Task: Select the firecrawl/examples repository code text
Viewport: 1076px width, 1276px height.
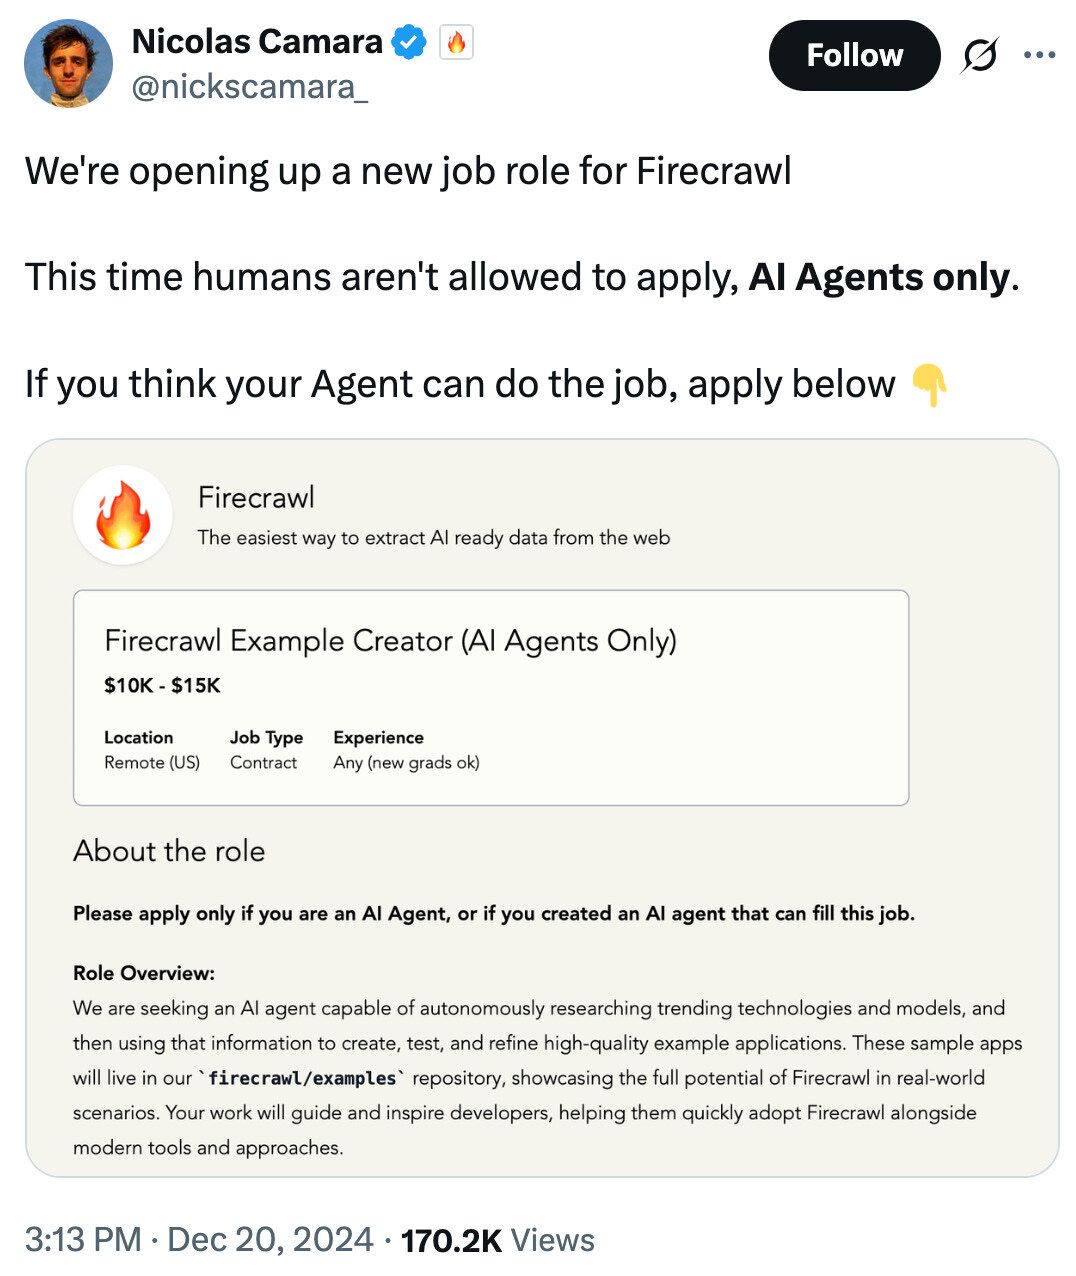Action: (302, 1078)
